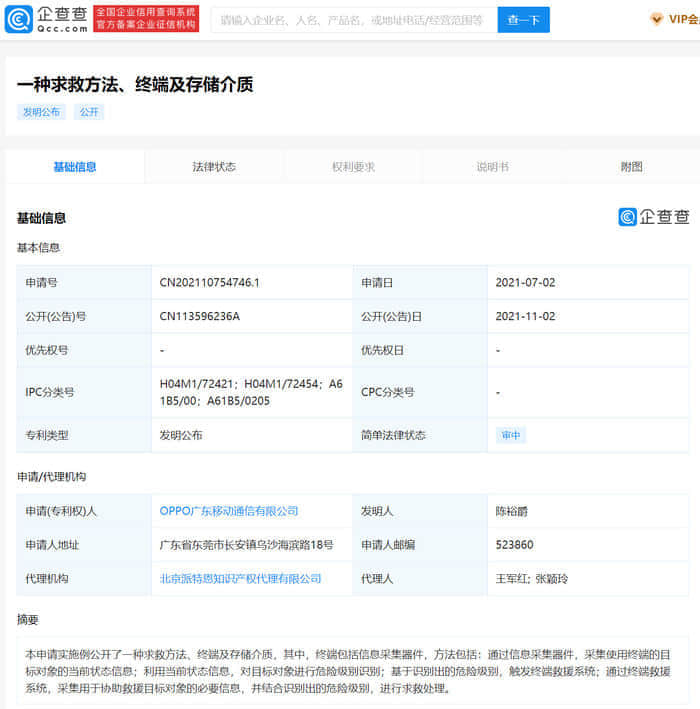
Task: Click inventor name 陈裕鹏
Action: click(512, 511)
